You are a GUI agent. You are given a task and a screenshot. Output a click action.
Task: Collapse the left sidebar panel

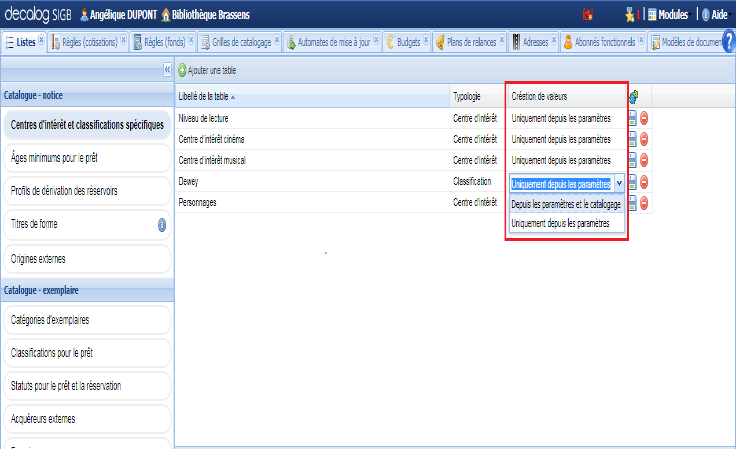pyautogui.click(x=167, y=71)
